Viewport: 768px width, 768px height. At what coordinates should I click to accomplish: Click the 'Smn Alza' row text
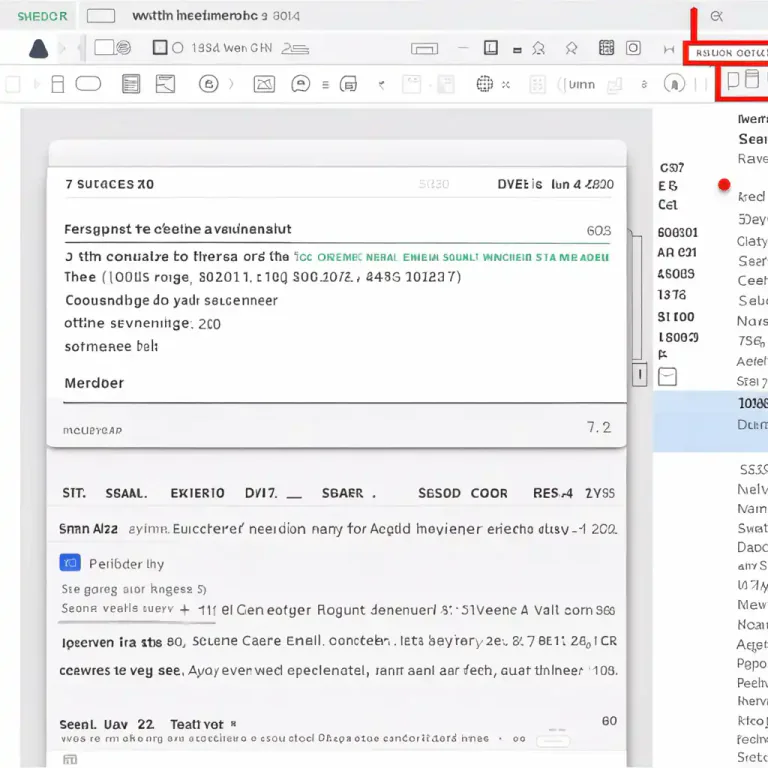coord(88,529)
